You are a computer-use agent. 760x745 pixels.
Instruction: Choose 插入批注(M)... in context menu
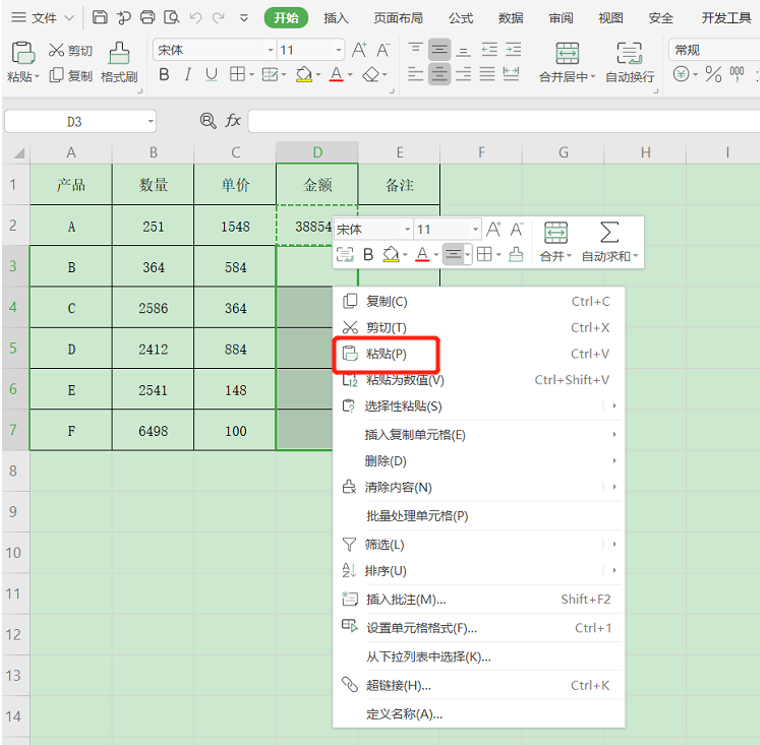[x=479, y=600]
